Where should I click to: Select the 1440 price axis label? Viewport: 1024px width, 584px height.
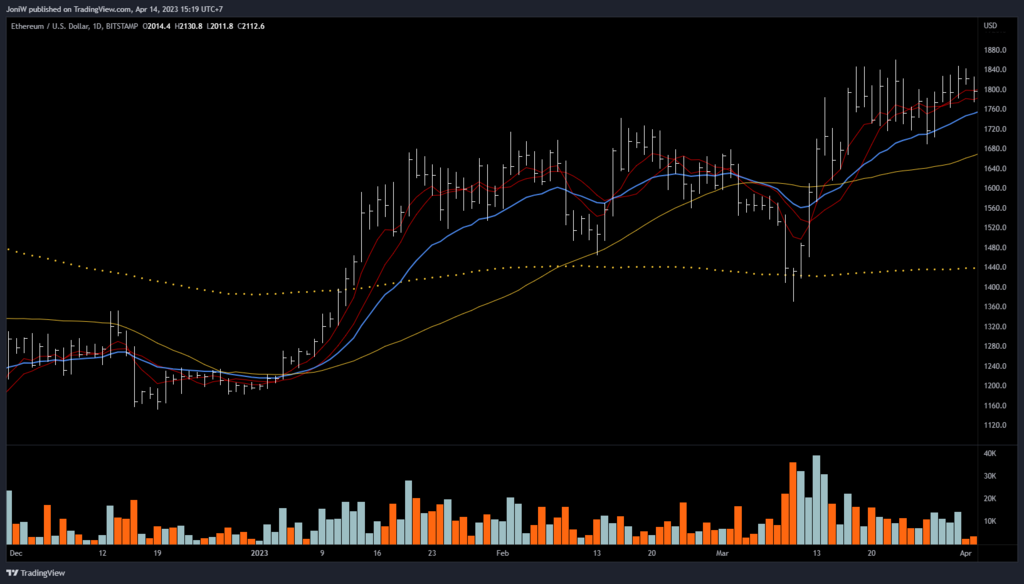tap(995, 267)
